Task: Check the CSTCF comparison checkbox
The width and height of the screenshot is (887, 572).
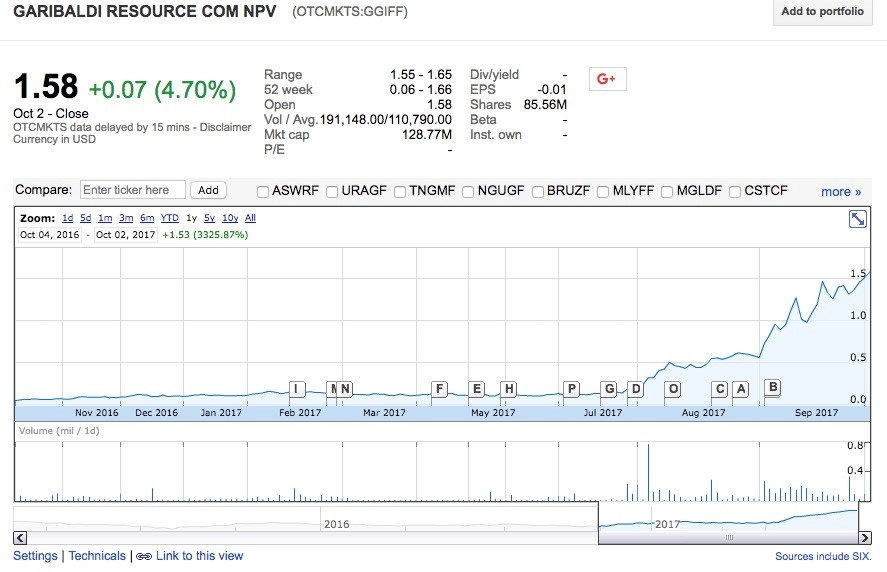Action: pyautogui.click(x=736, y=191)
